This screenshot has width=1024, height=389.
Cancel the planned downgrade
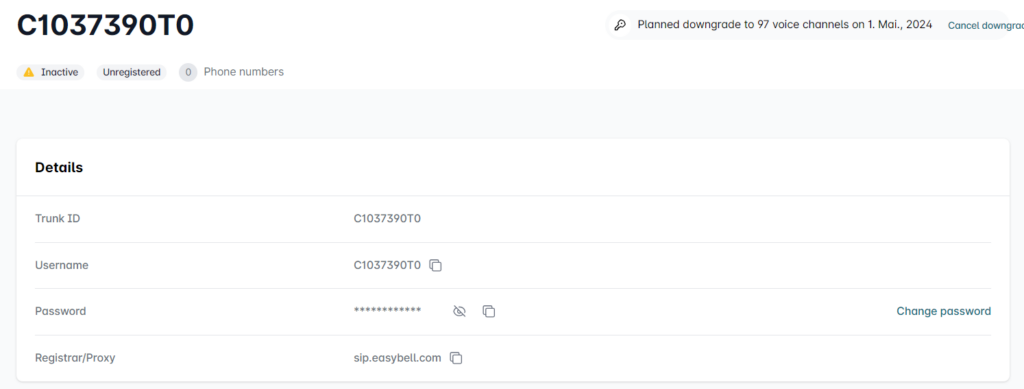pos(985,25)
